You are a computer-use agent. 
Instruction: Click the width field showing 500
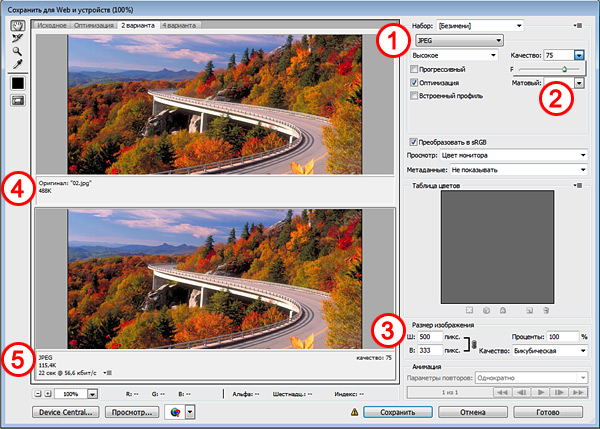tap(429, 337)
